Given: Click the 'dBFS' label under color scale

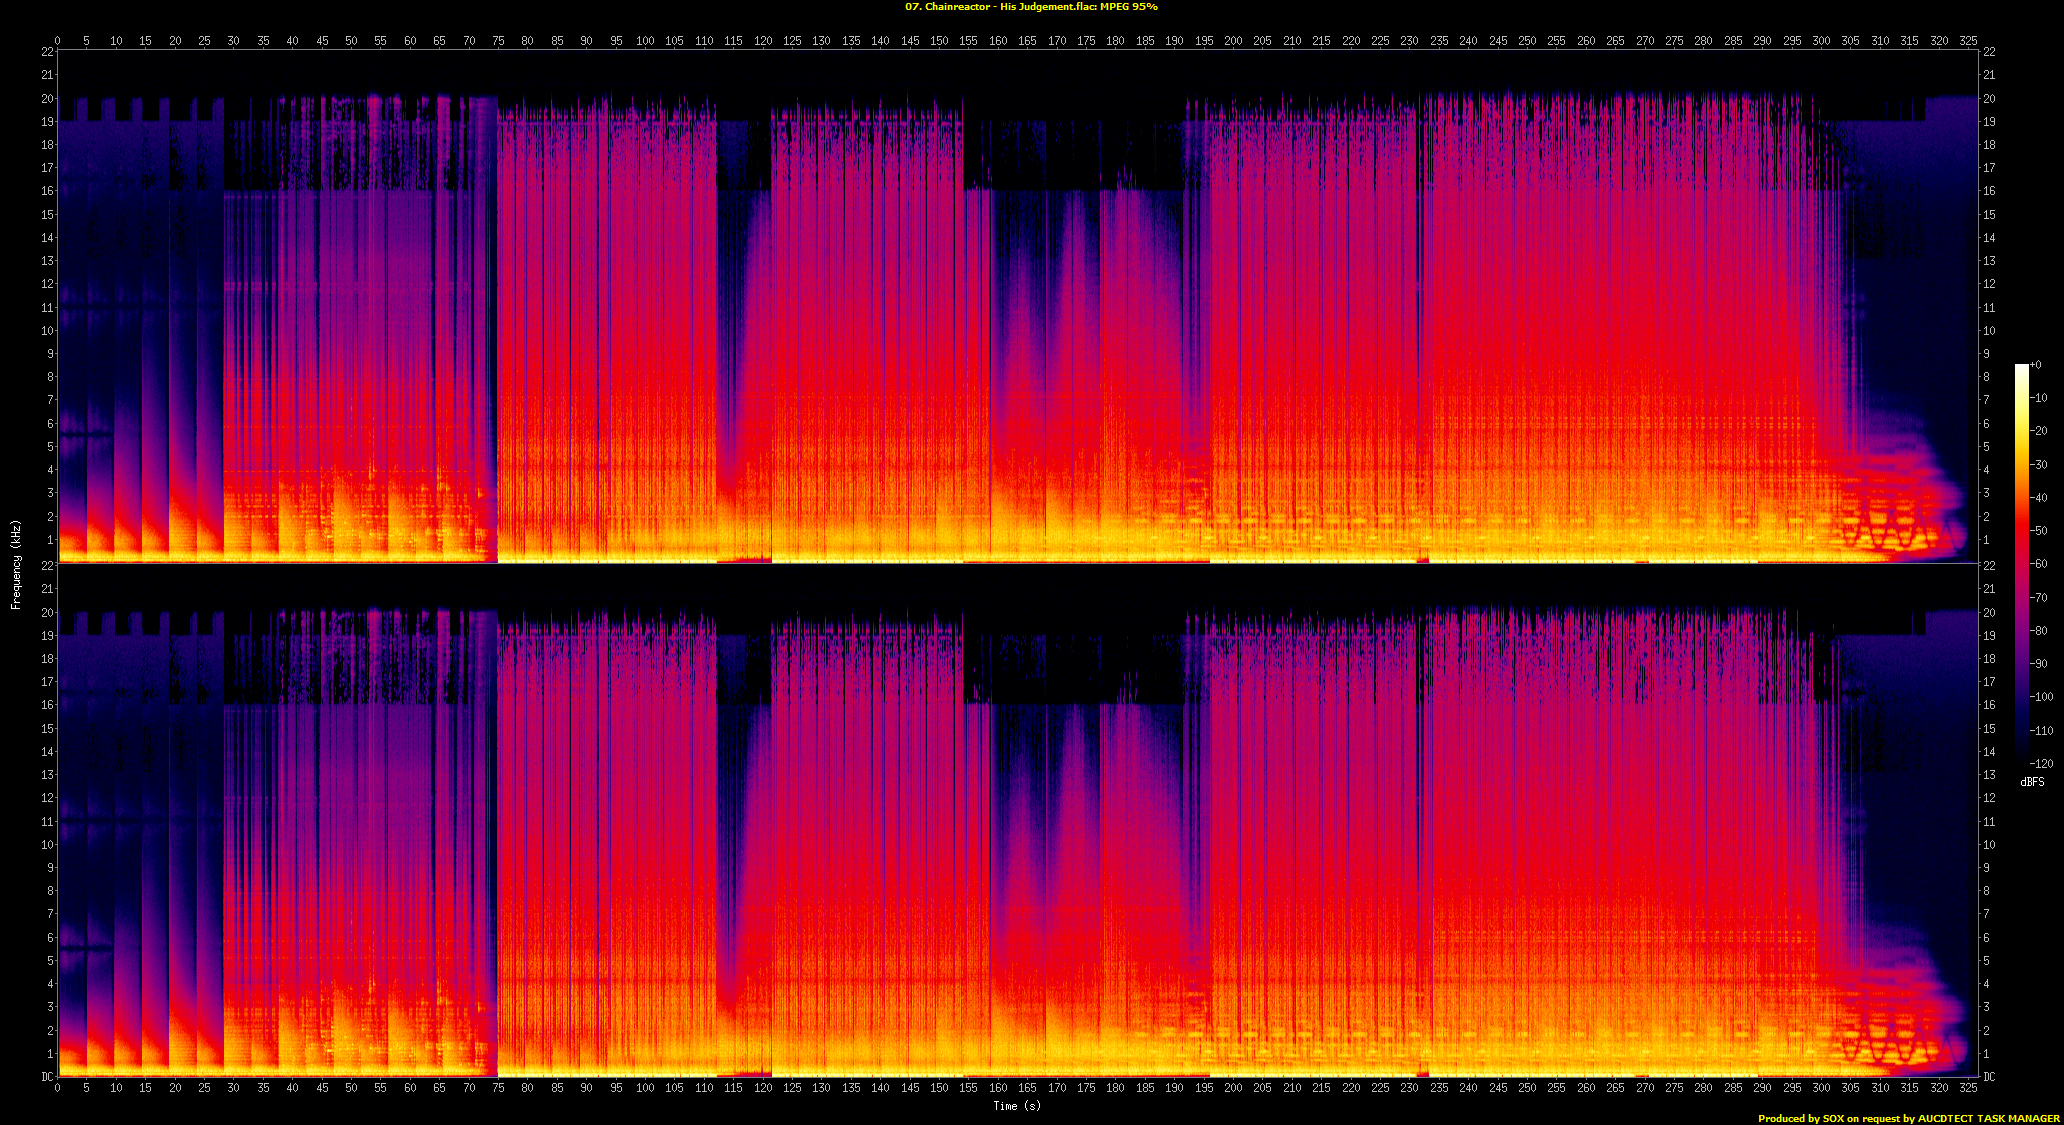Looking at the screenshot, I should (2032, 782).
